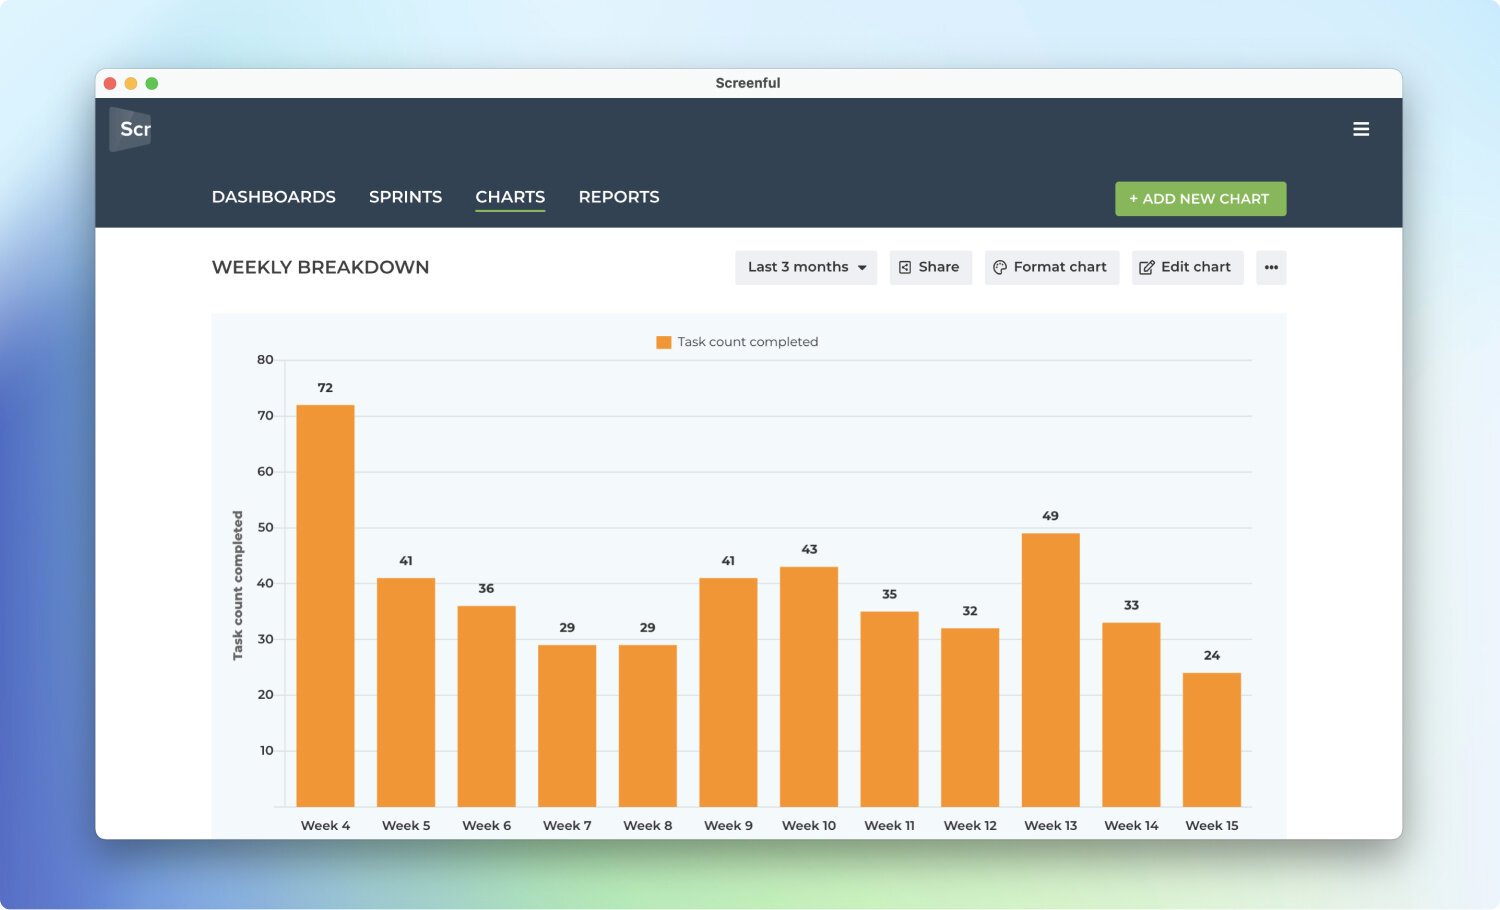Select the Week 11 bar showing 35
The height and width of the screenshot is (910, 1500).
coord(889,709)
